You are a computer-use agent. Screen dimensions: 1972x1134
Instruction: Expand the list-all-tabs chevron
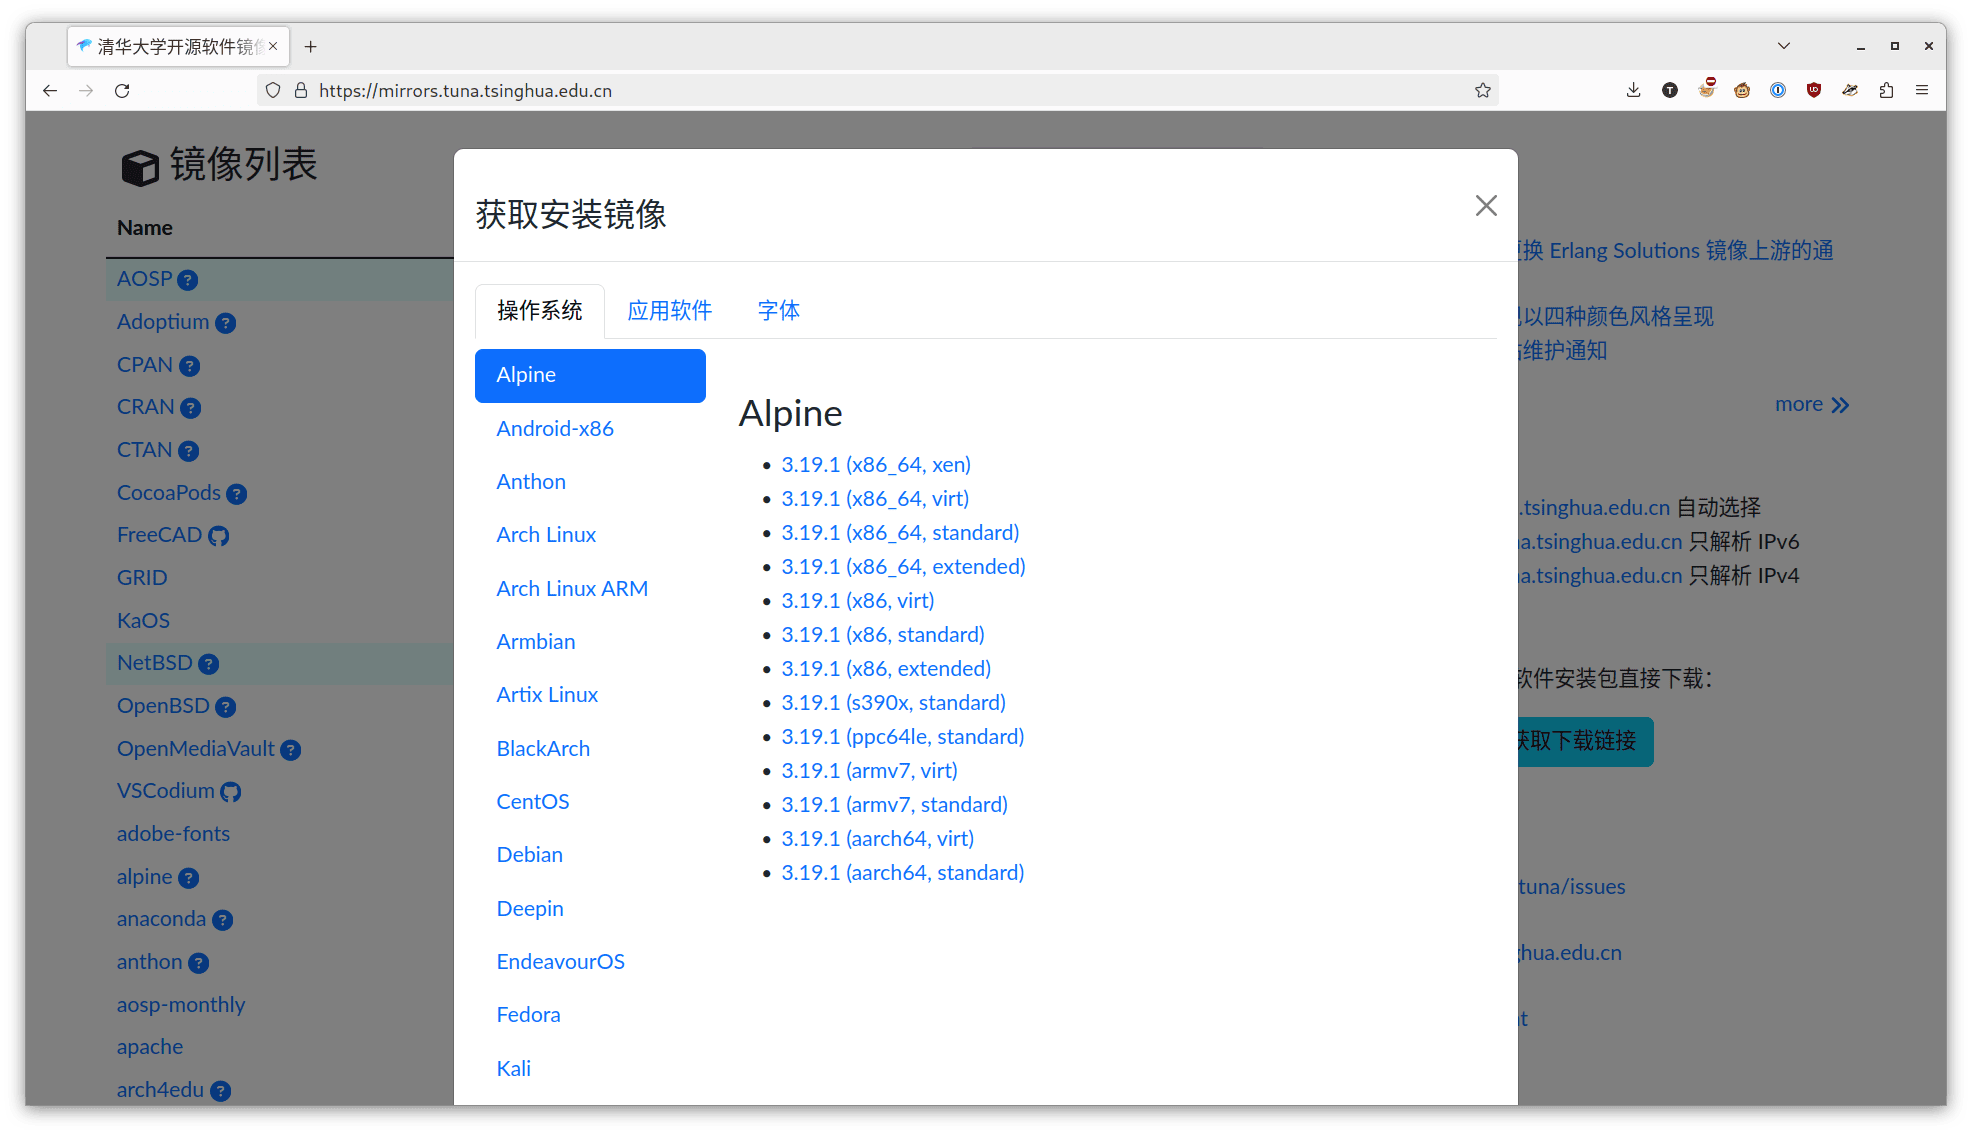click(1784, 46)
